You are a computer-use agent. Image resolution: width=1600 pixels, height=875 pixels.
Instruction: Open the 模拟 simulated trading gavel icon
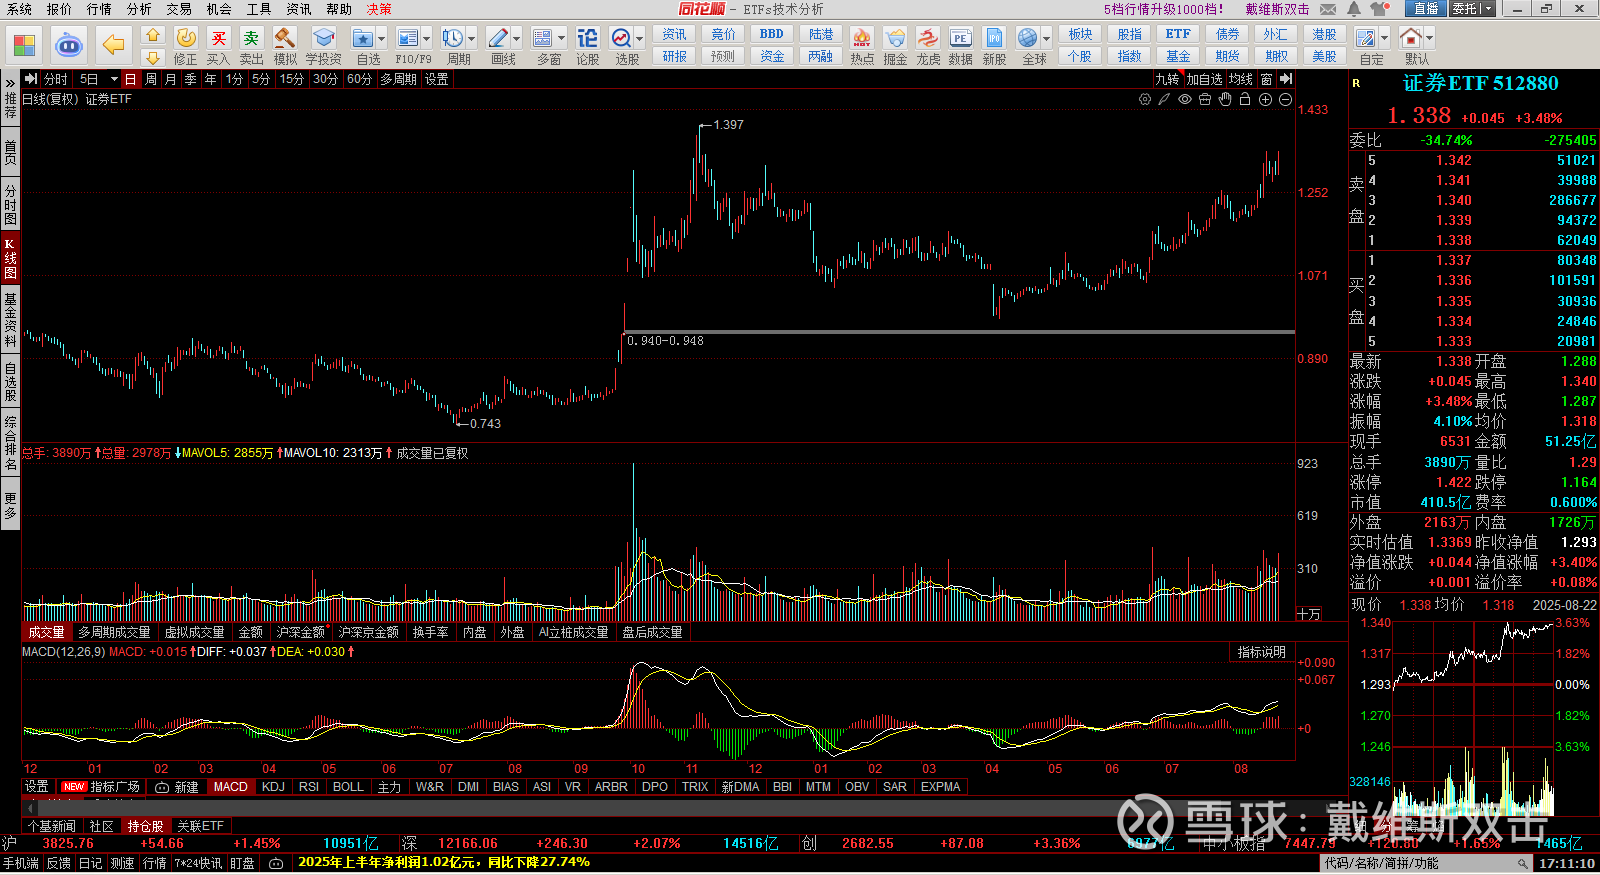point(285,38)
